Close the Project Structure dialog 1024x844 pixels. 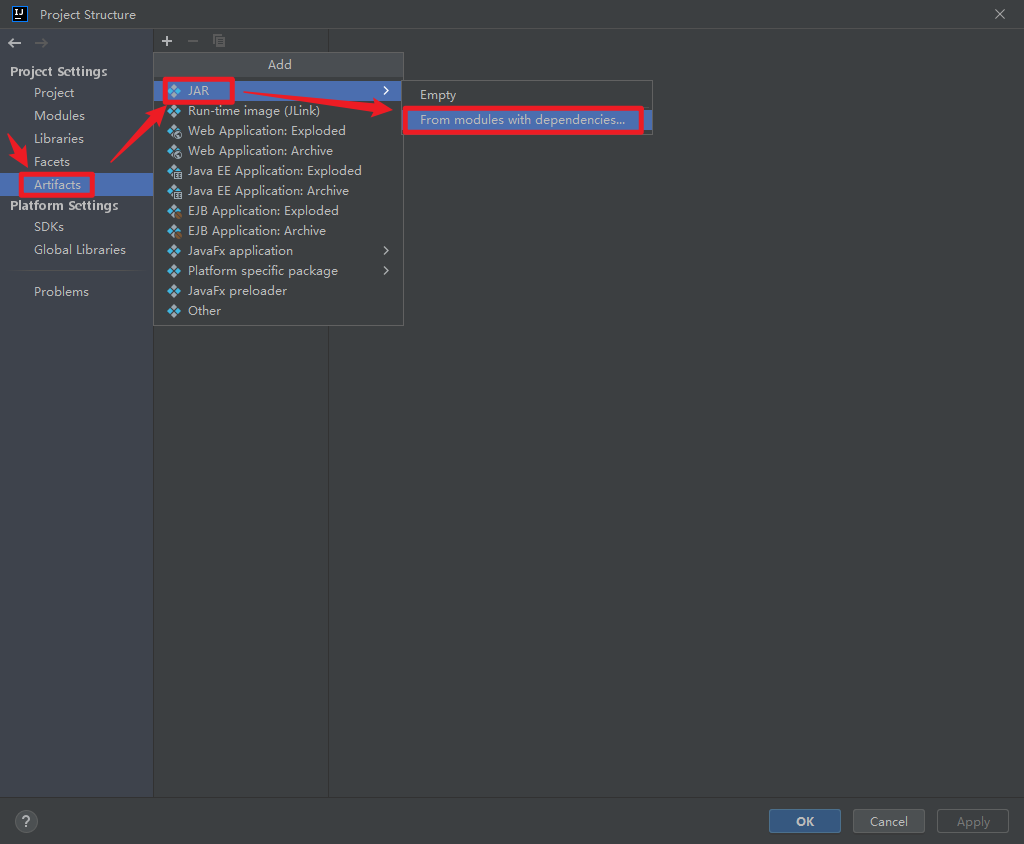pyautogui.click(x=1000, y=14)
